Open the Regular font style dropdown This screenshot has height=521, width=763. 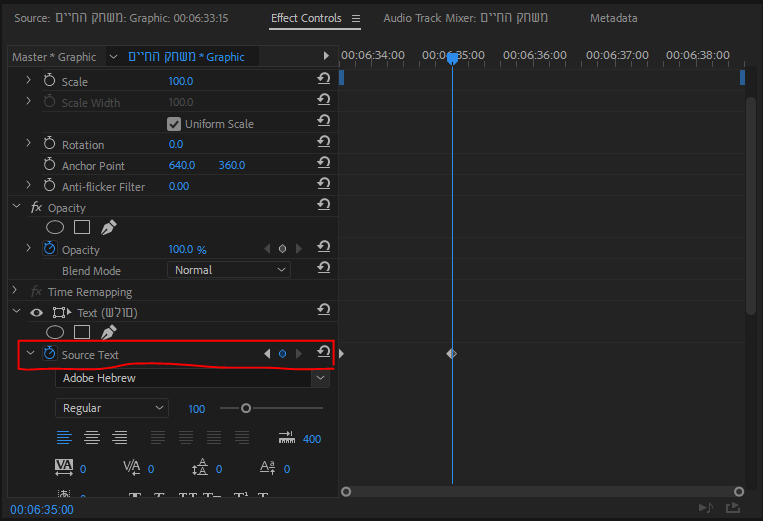tap(112, 408)
